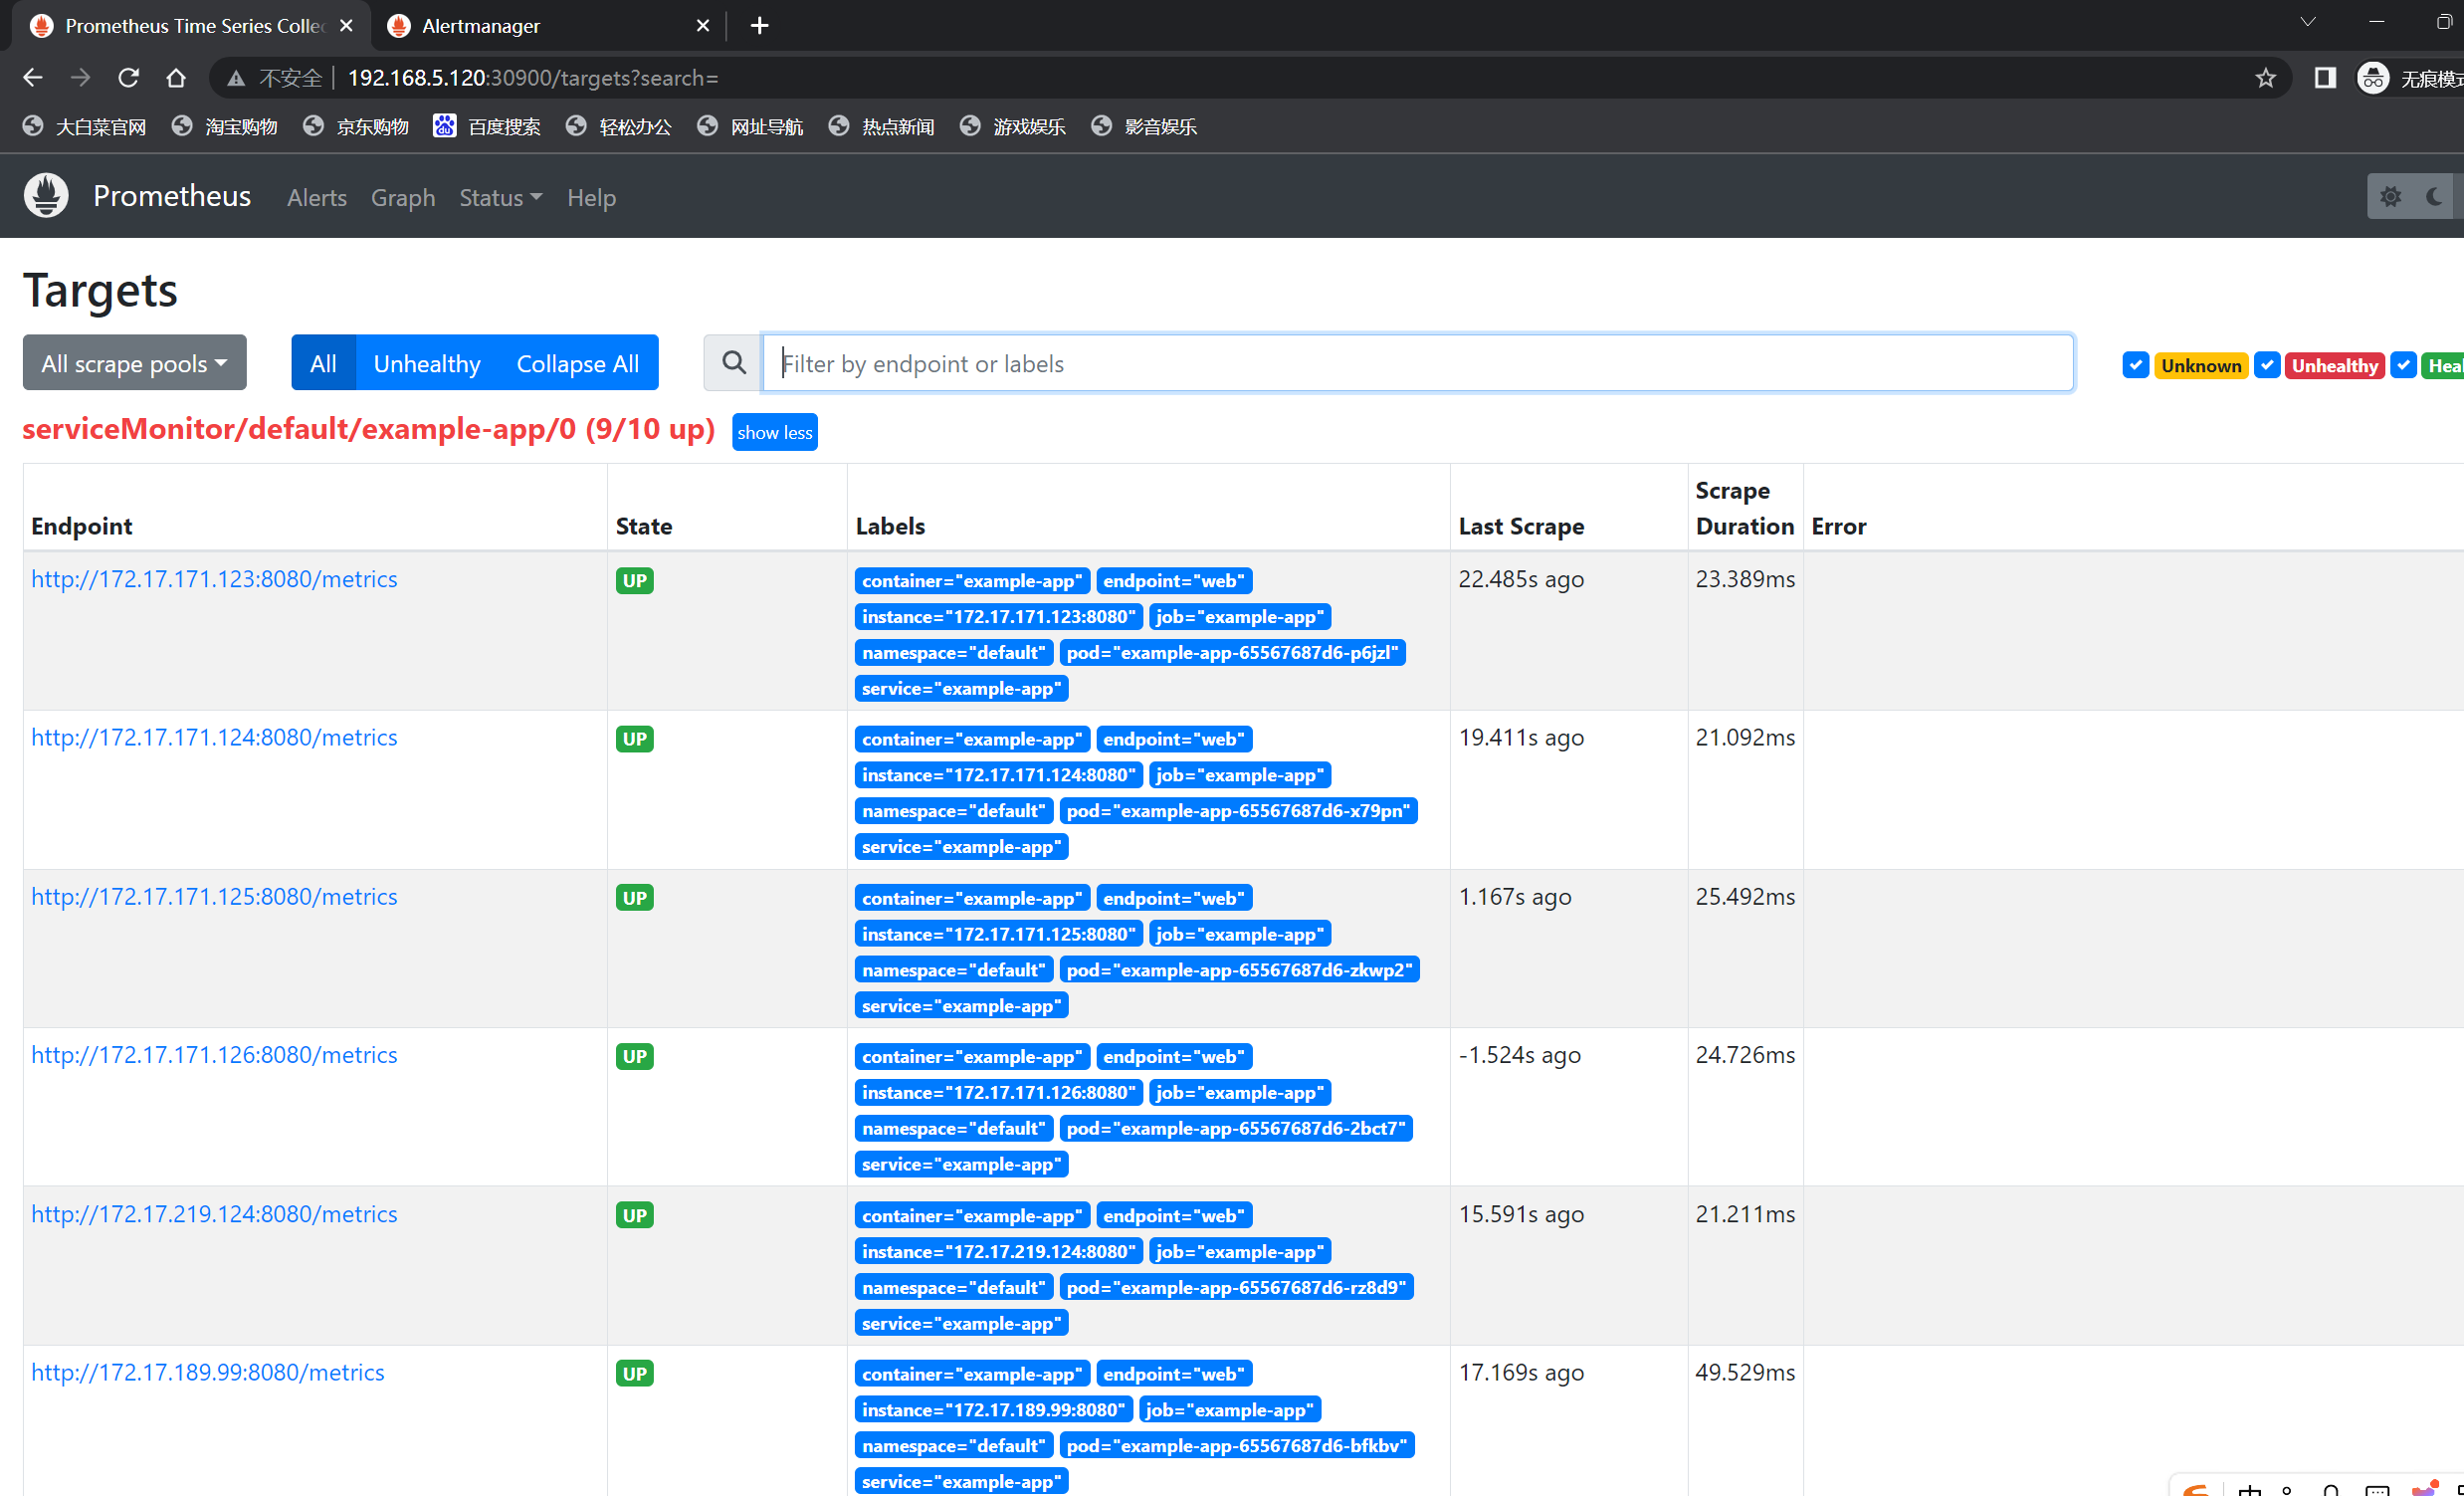Open the All scrape pools dropdown
Screen dimensions: 2464x1496
(134, 363)
